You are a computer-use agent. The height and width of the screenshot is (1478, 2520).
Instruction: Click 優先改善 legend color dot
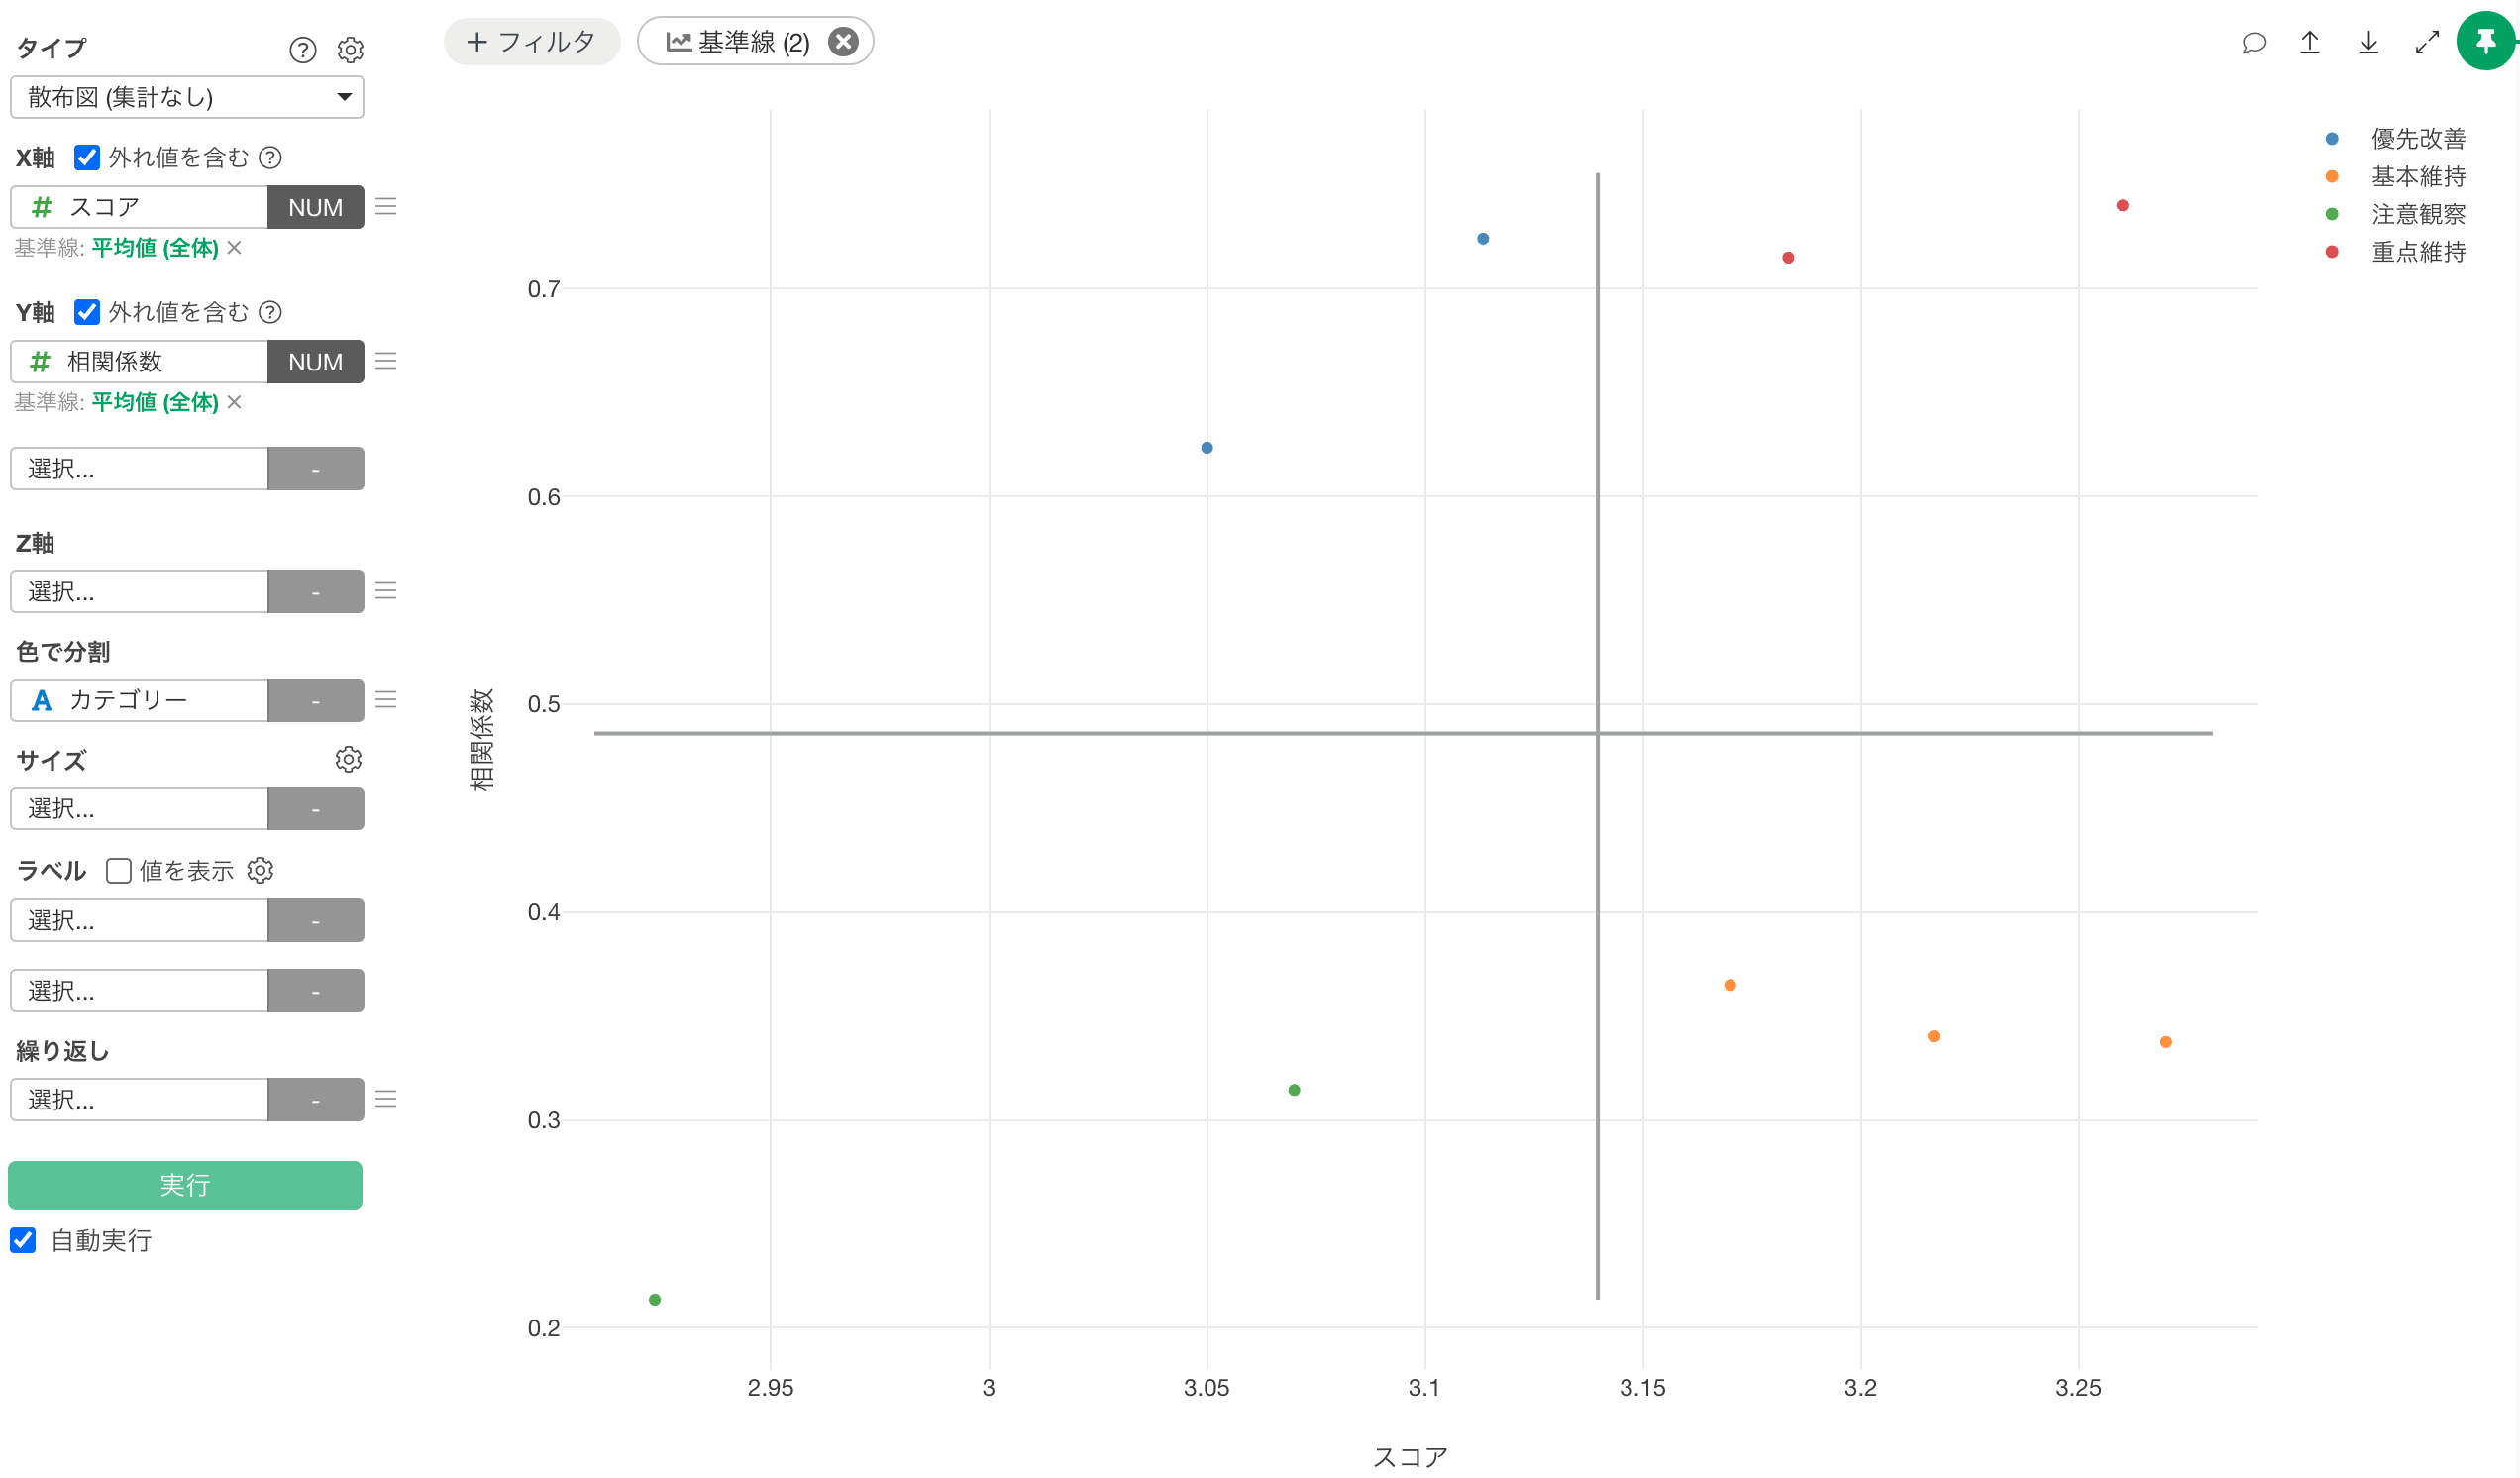click(x=2332, y=139)
